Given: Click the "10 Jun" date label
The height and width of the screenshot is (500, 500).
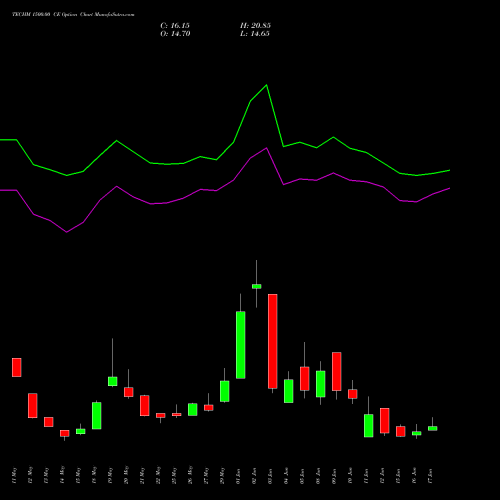Looking at the screenshot, I should coord(350,476).
